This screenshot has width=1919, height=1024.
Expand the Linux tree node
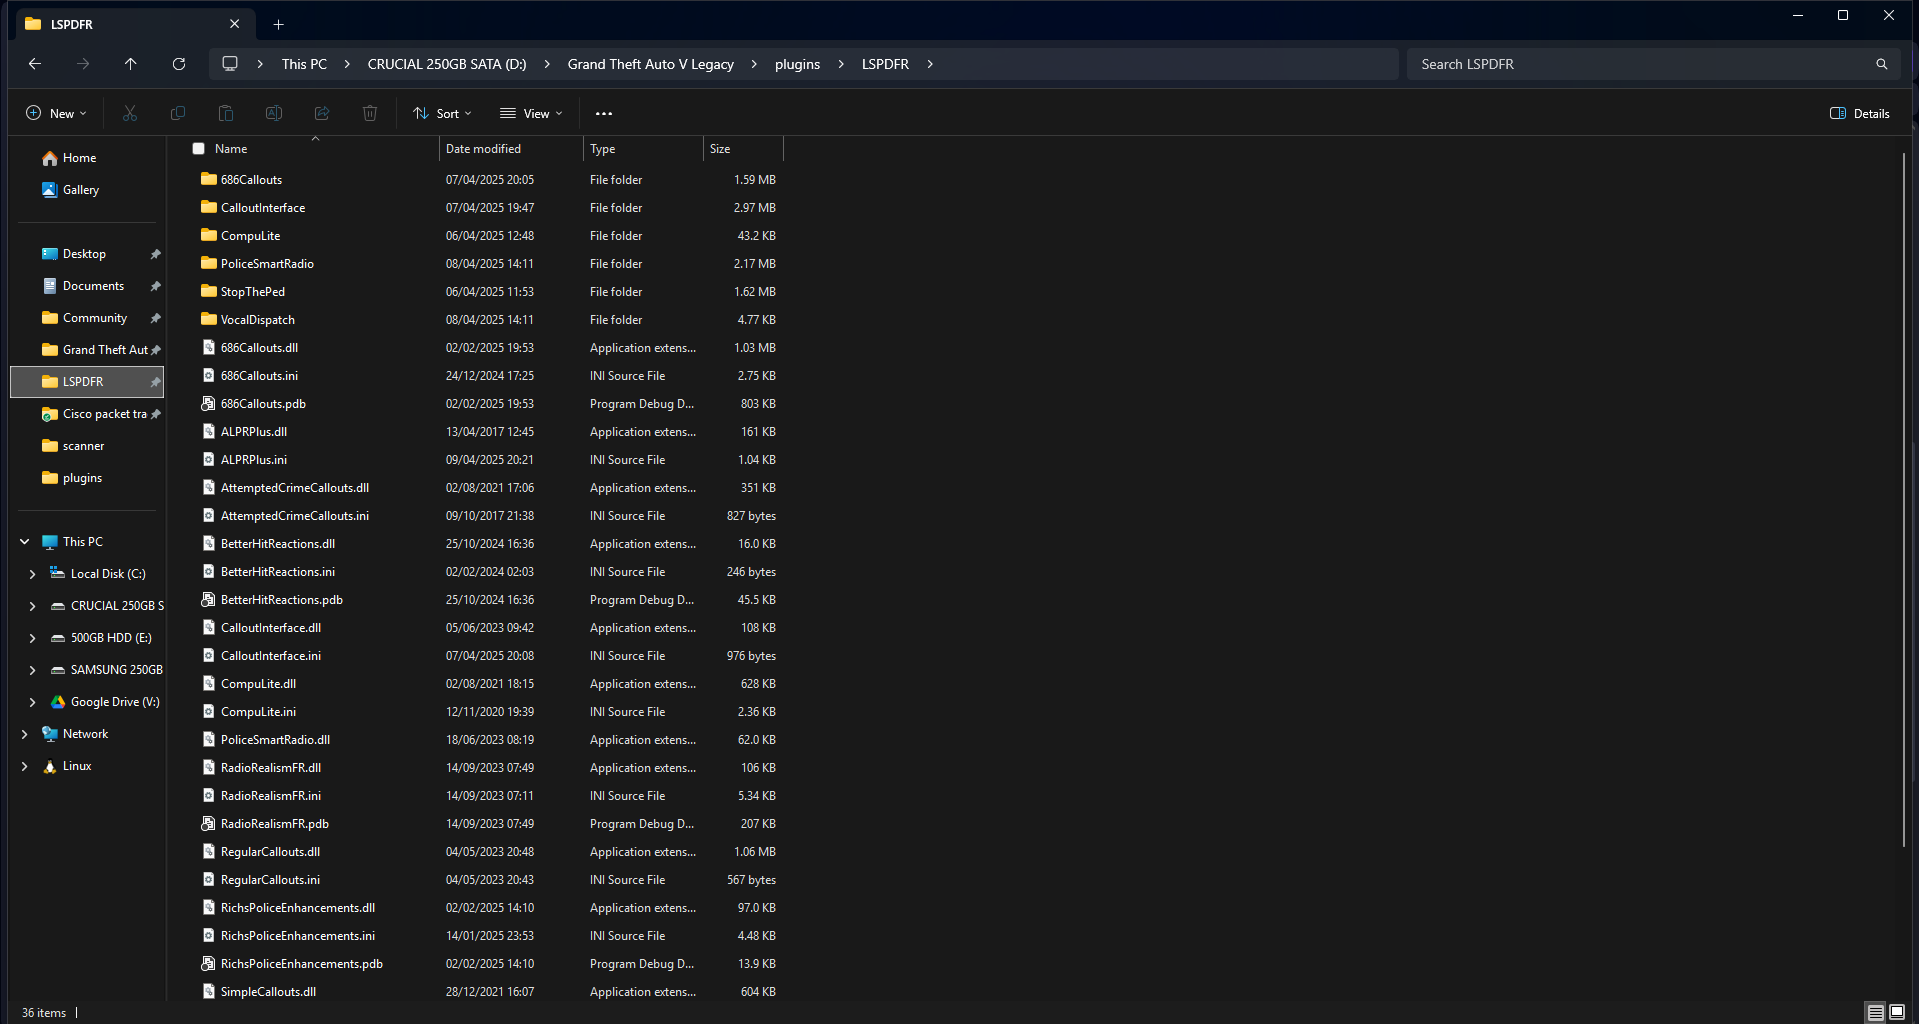point(25,766)
